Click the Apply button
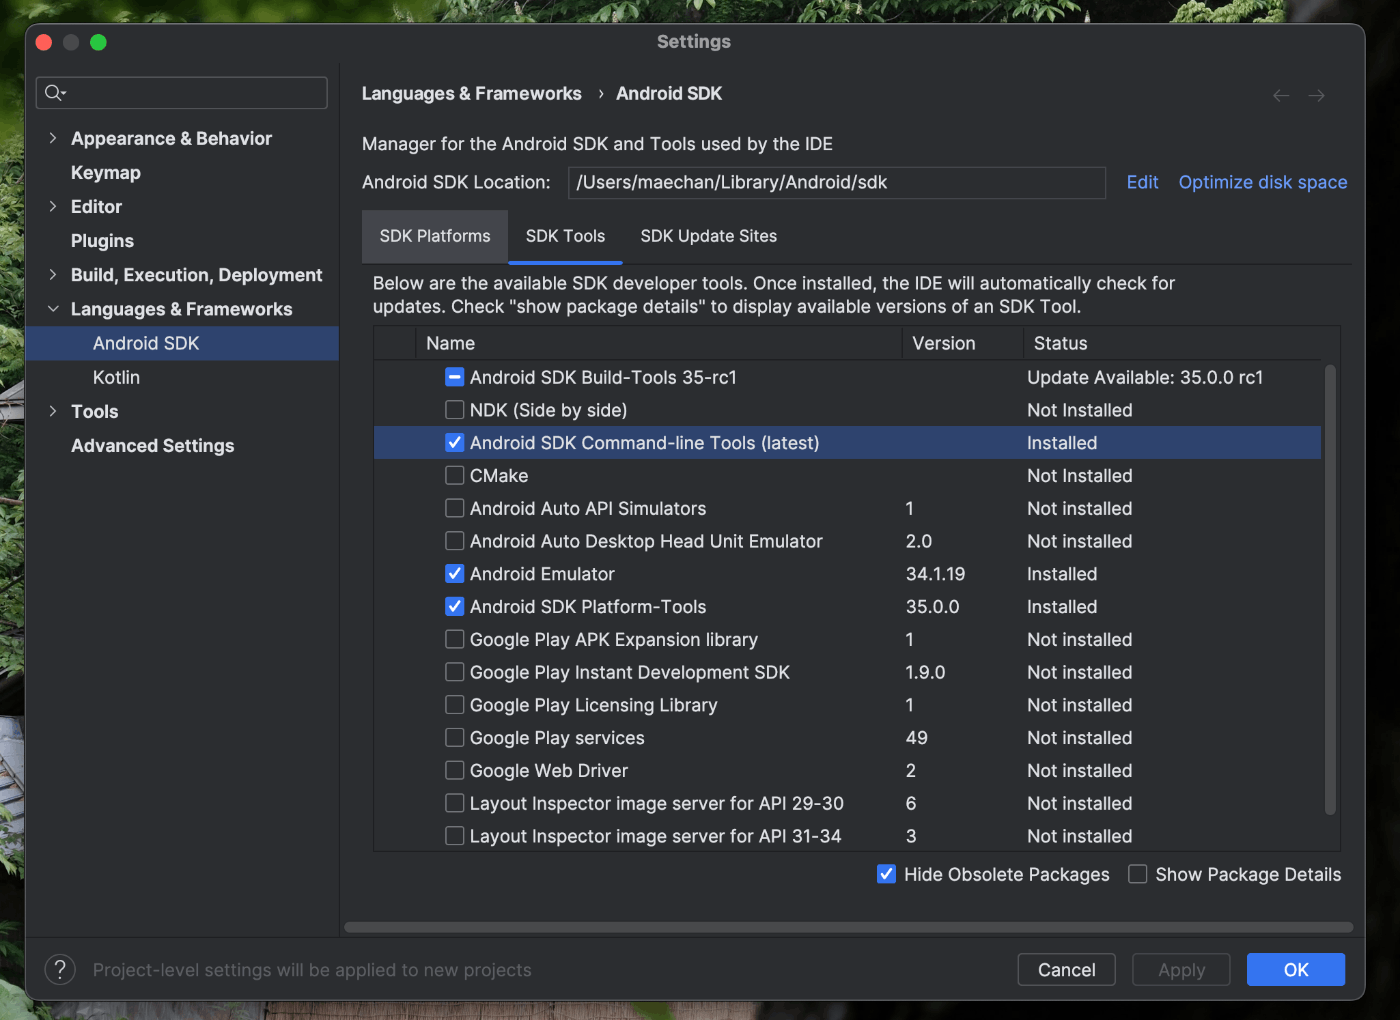 click(1181, 969)
